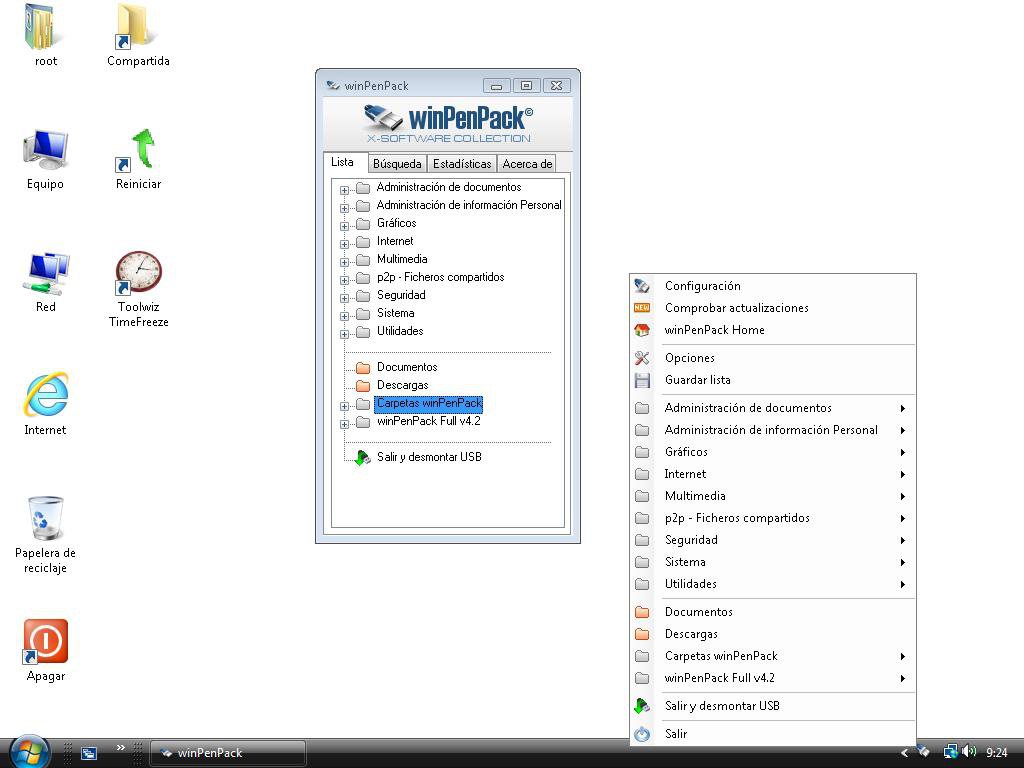Click the Show desktop quick launch icon
The image size is (1024, 768).
(89, 753)
